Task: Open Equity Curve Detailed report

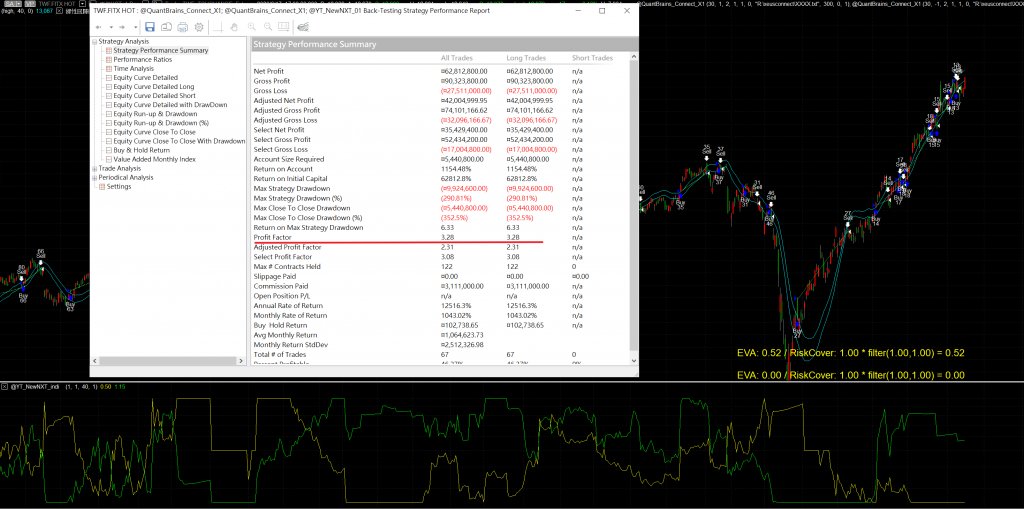Action: (x=145, y=78)
